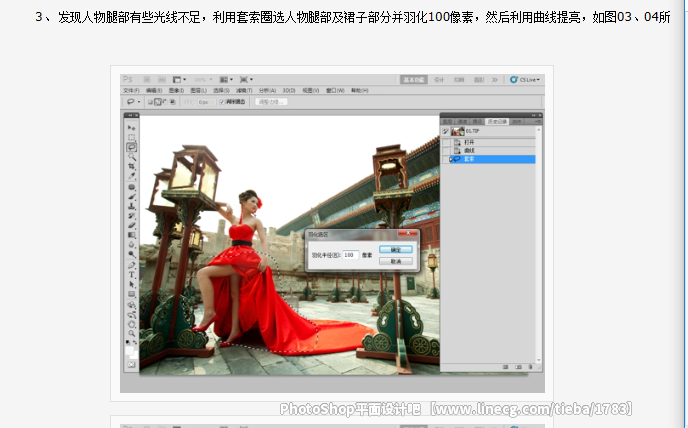Select the Clone Stamp tool
Screen dimensions: 688x428
coord(131,206)
